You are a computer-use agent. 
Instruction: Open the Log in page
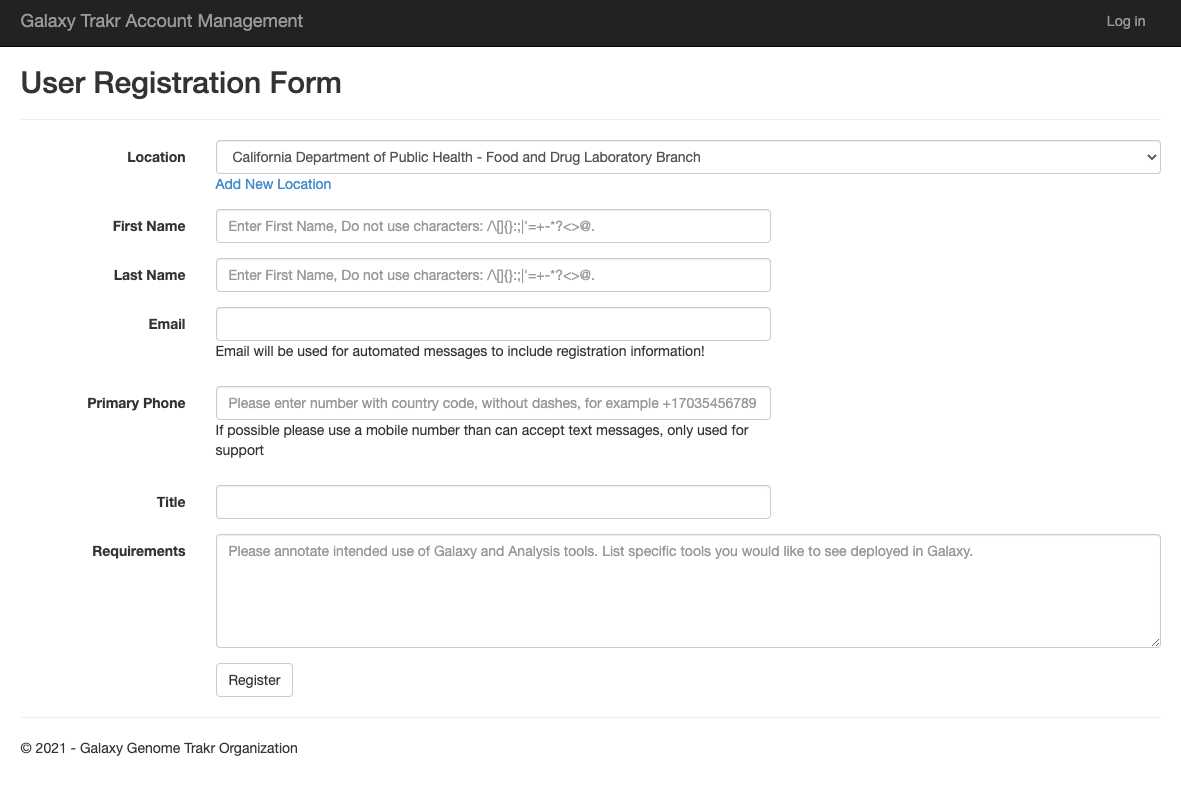[x=1125, y=21]
